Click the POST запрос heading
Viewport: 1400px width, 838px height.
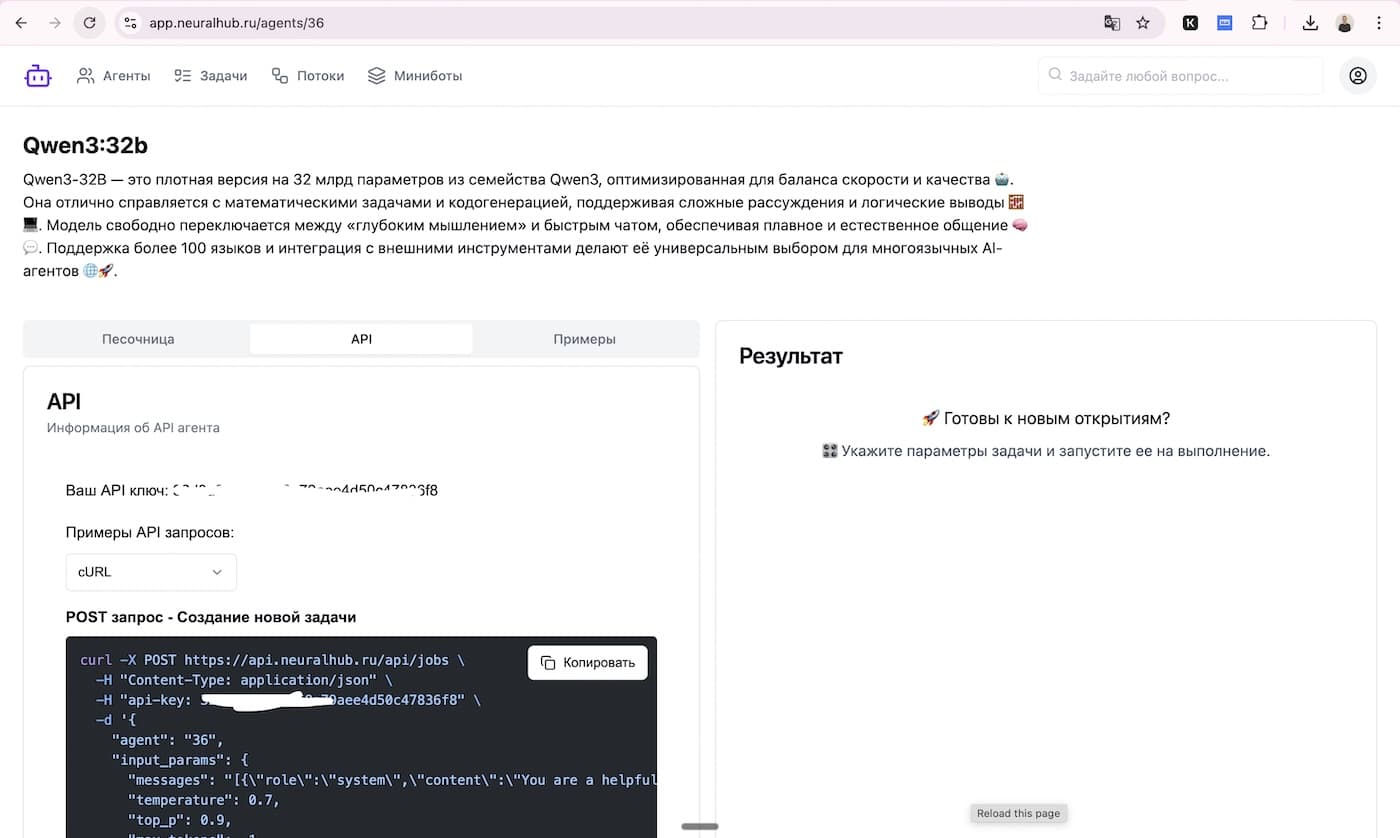pyautogui.click(x=211, y=617)
